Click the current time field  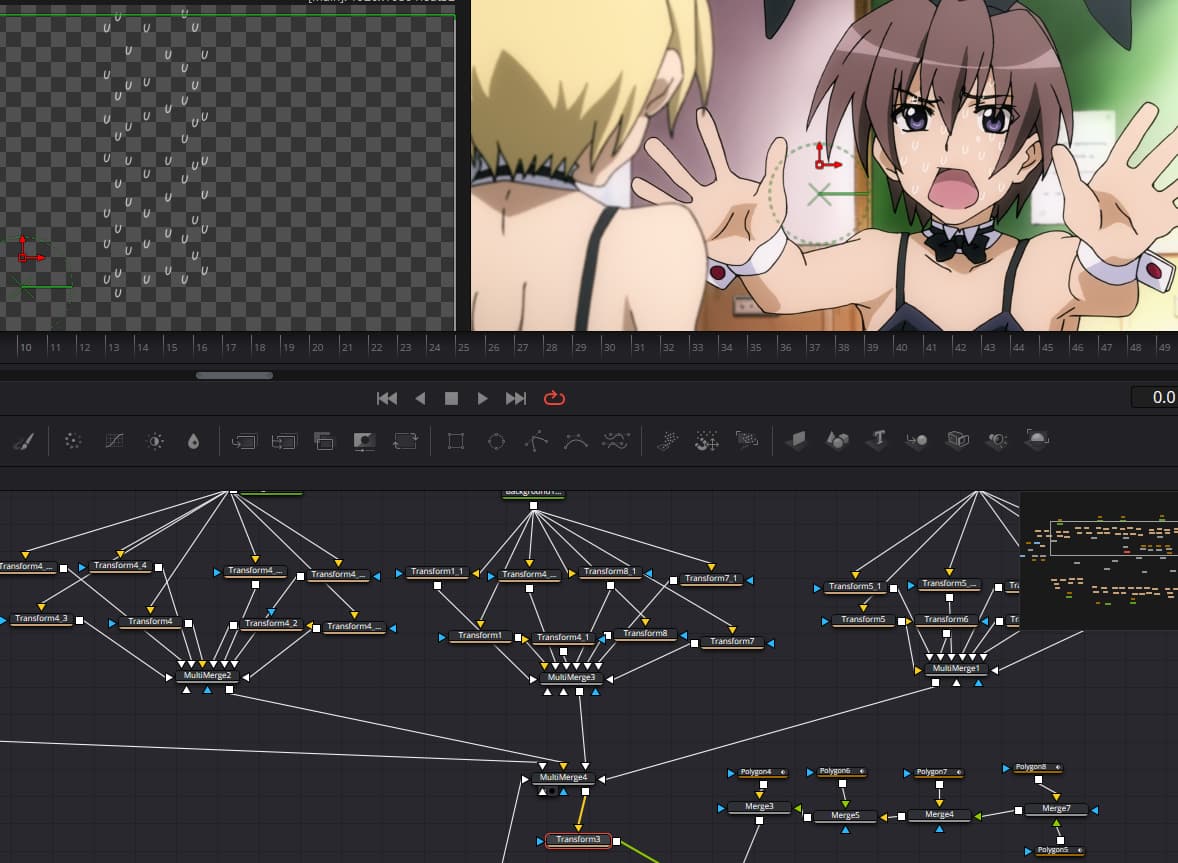(1155, 397)
